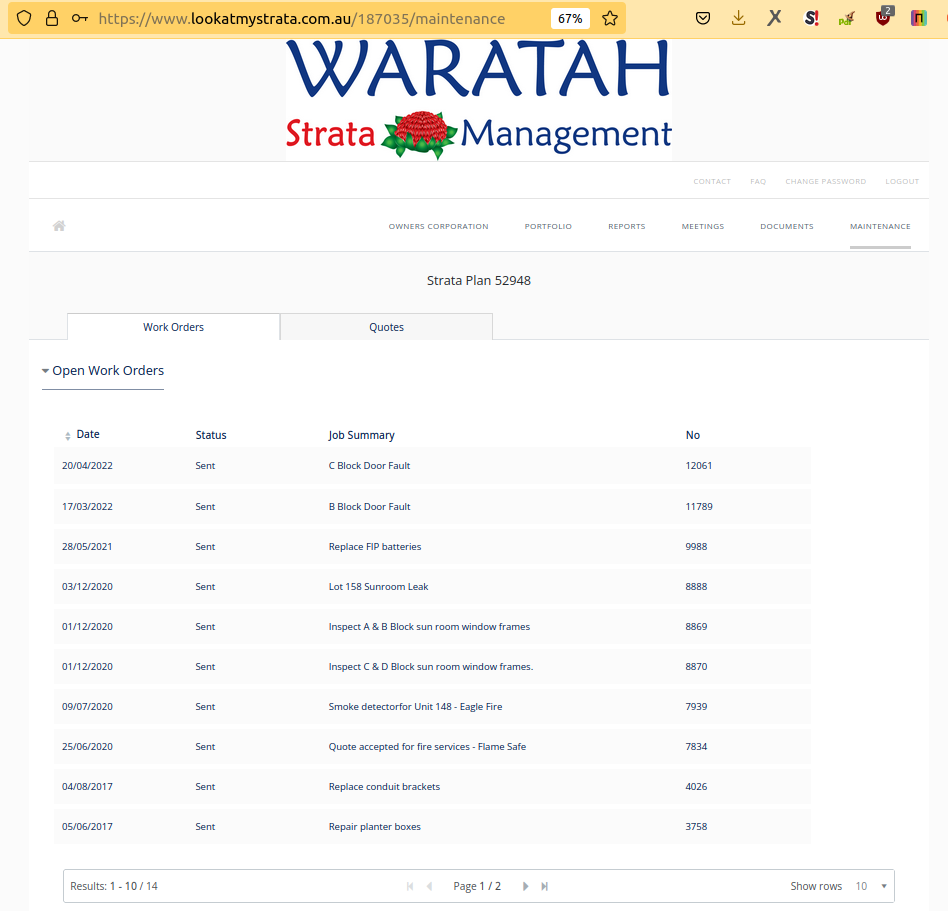Image resolution: width=948 pixels, height=911 pixels.
Task: Click the S! extension icon
Action: pos(811,18)
